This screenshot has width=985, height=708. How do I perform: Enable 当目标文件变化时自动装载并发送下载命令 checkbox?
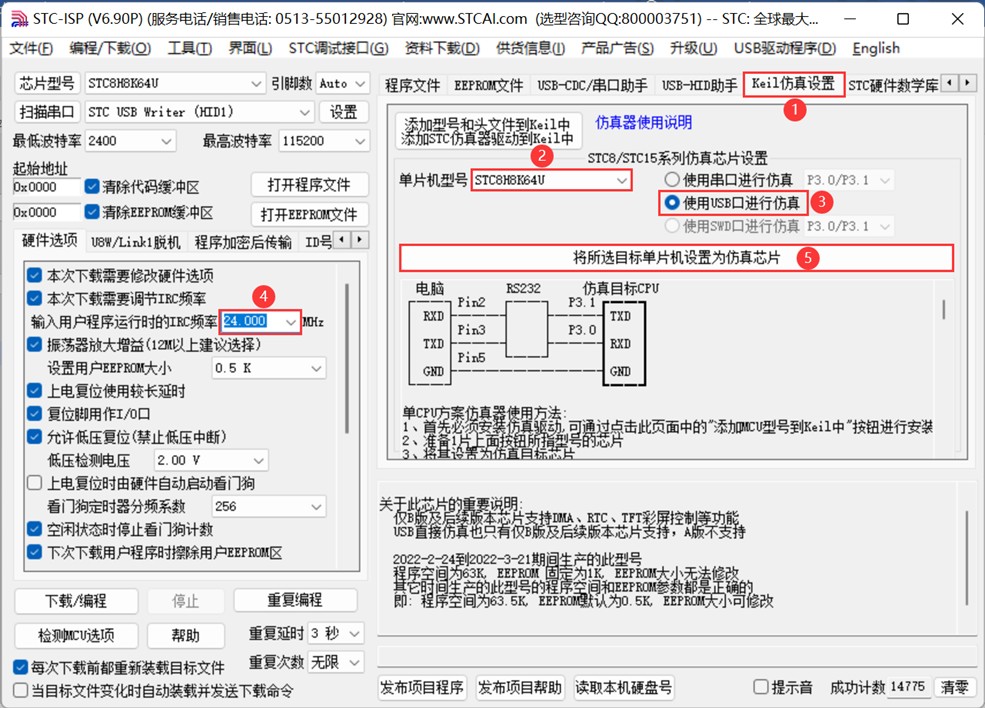tap(20, 690)
